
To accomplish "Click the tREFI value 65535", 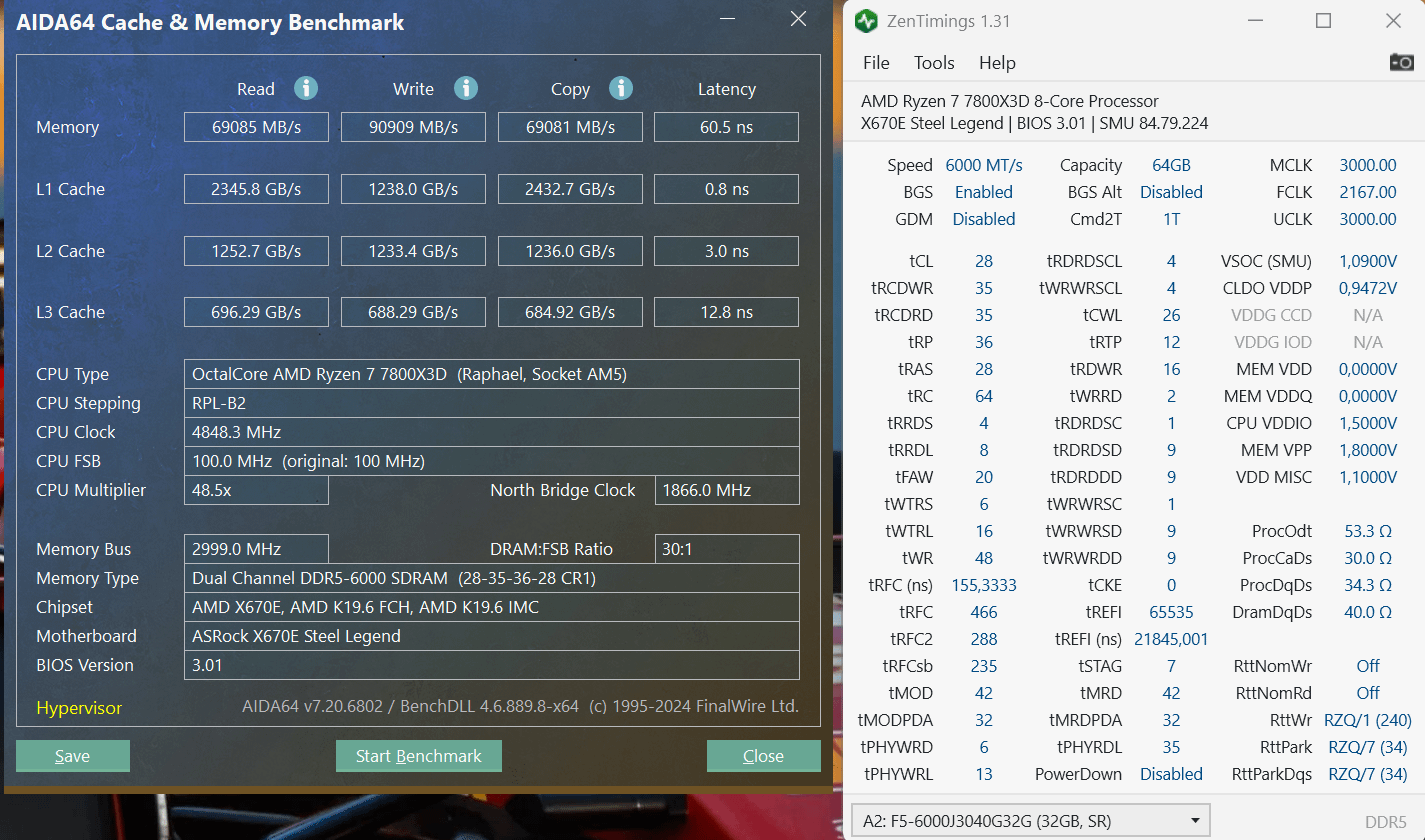I will tap(1171, 612).
